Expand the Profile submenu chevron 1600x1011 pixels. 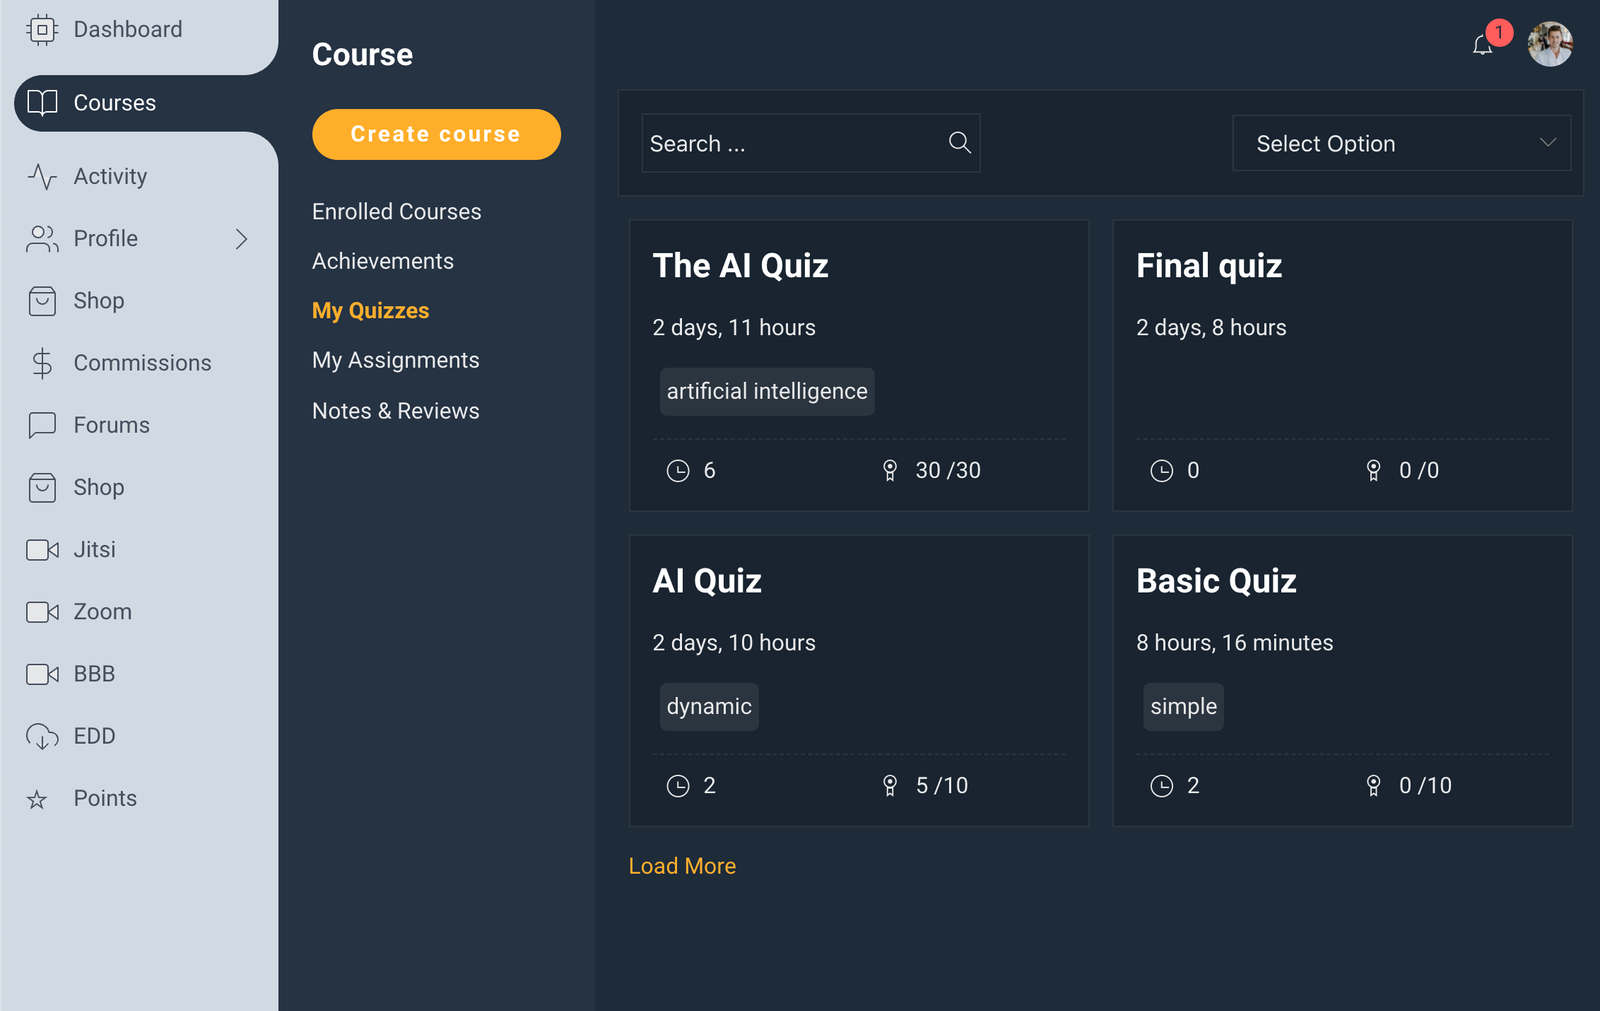click(241, 239)
